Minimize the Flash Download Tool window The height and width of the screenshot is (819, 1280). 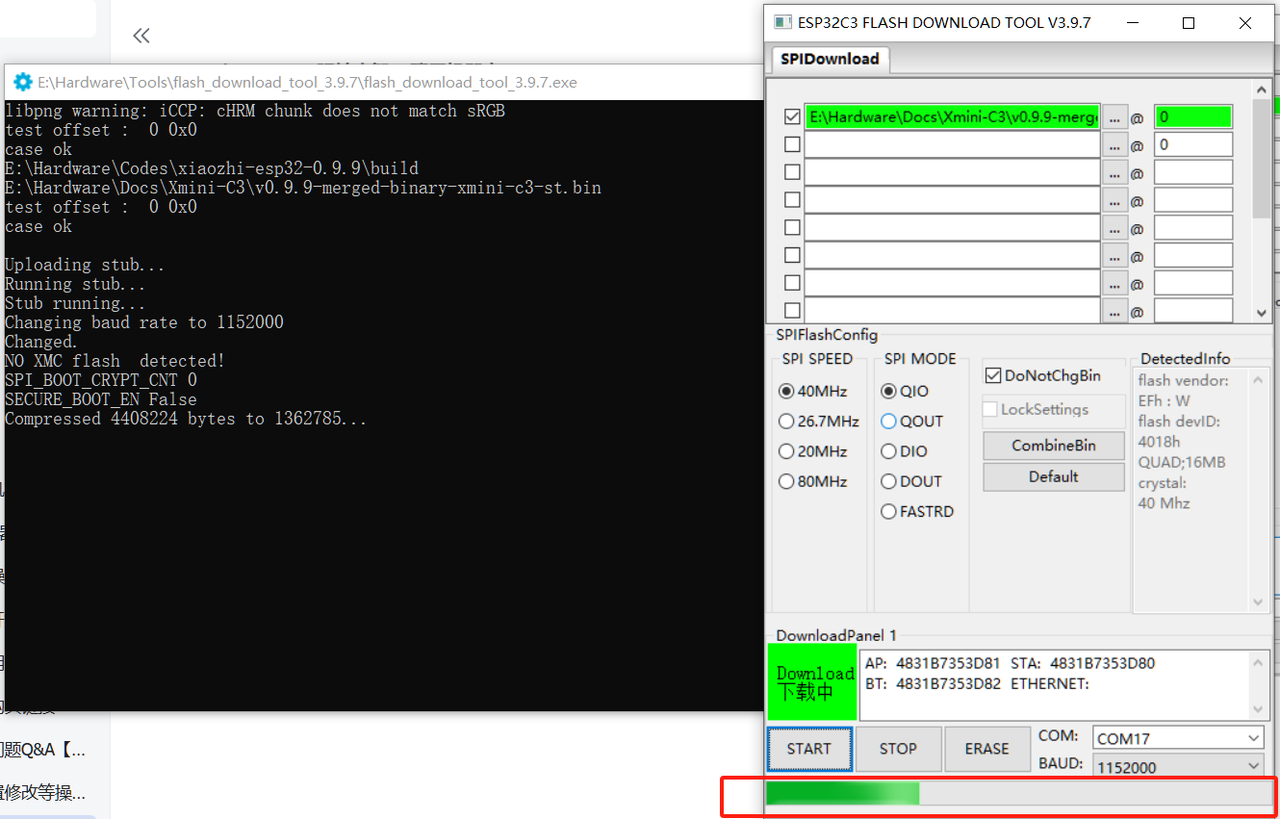click(x=1133, y=23)
